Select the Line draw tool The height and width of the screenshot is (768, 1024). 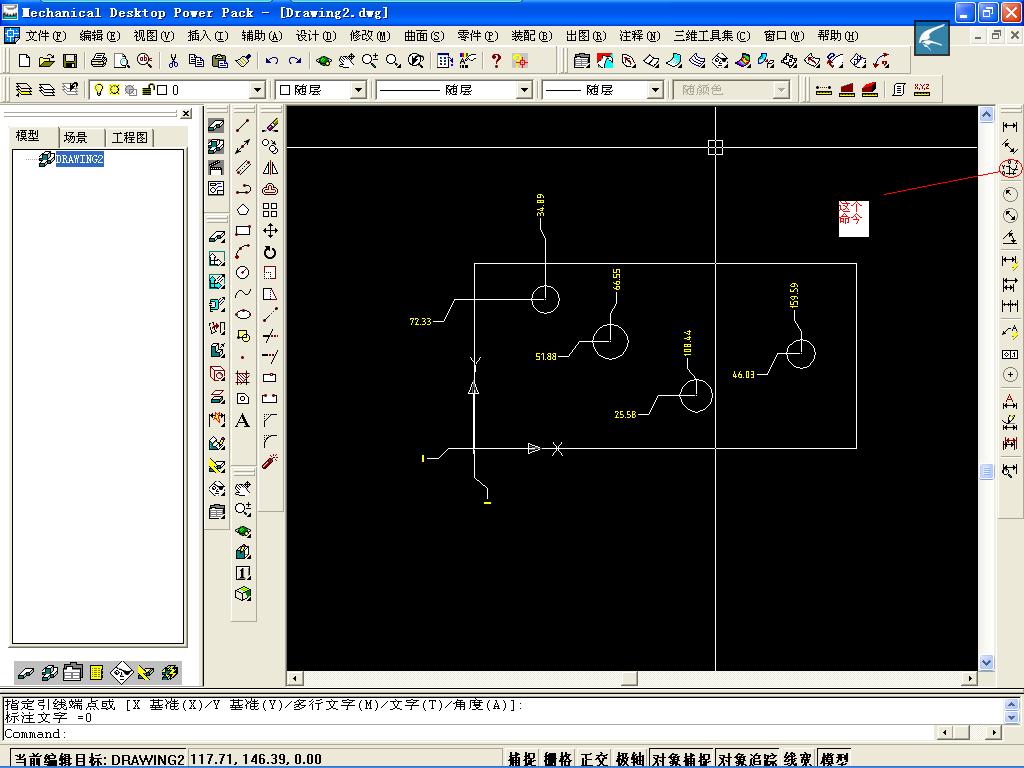tap(243, 125)
